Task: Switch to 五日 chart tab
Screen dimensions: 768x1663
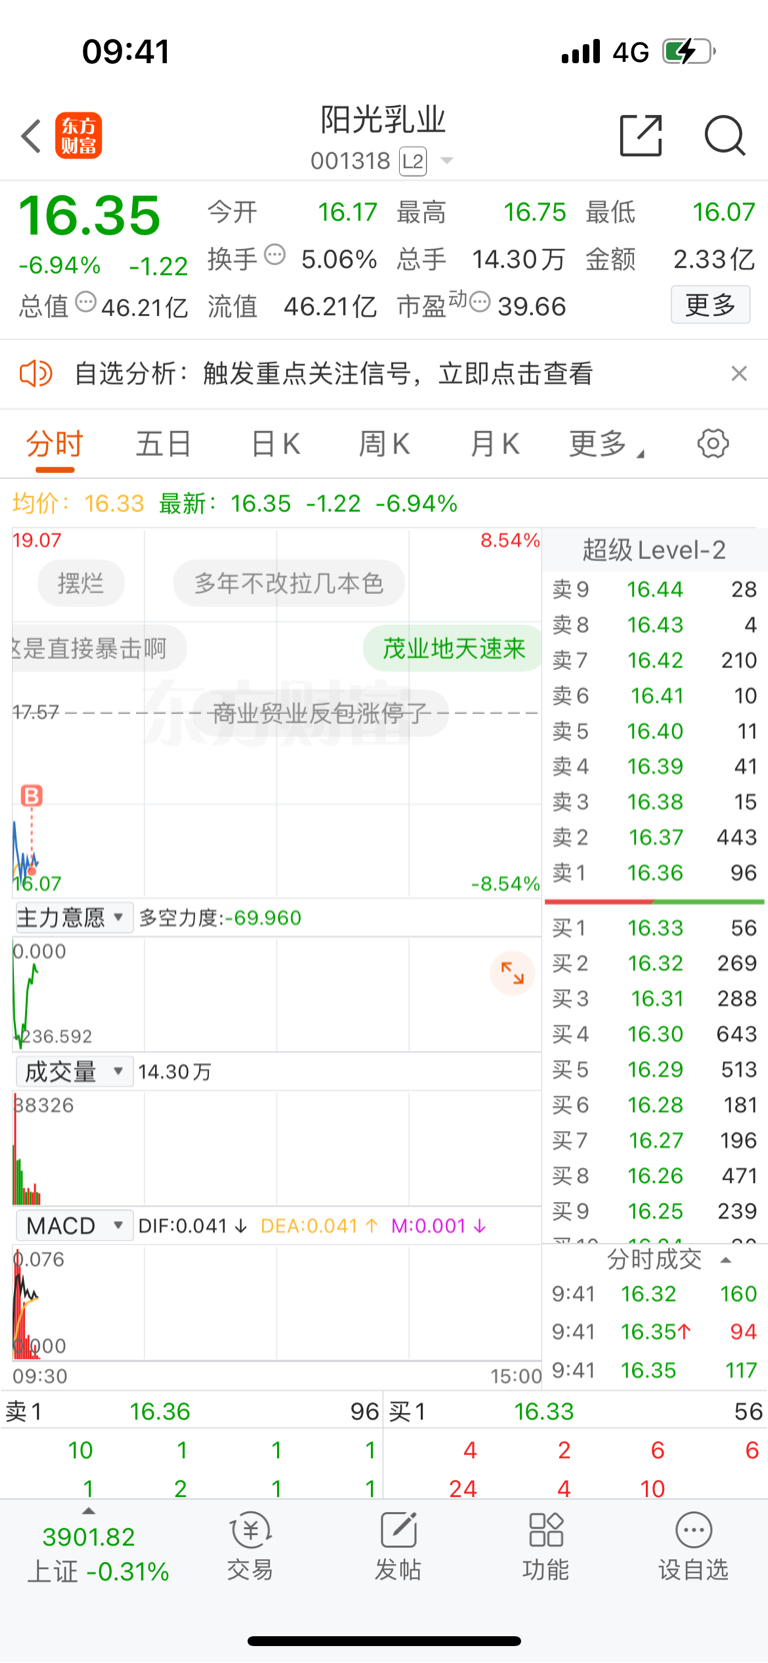Action: (x=163, y=443)
